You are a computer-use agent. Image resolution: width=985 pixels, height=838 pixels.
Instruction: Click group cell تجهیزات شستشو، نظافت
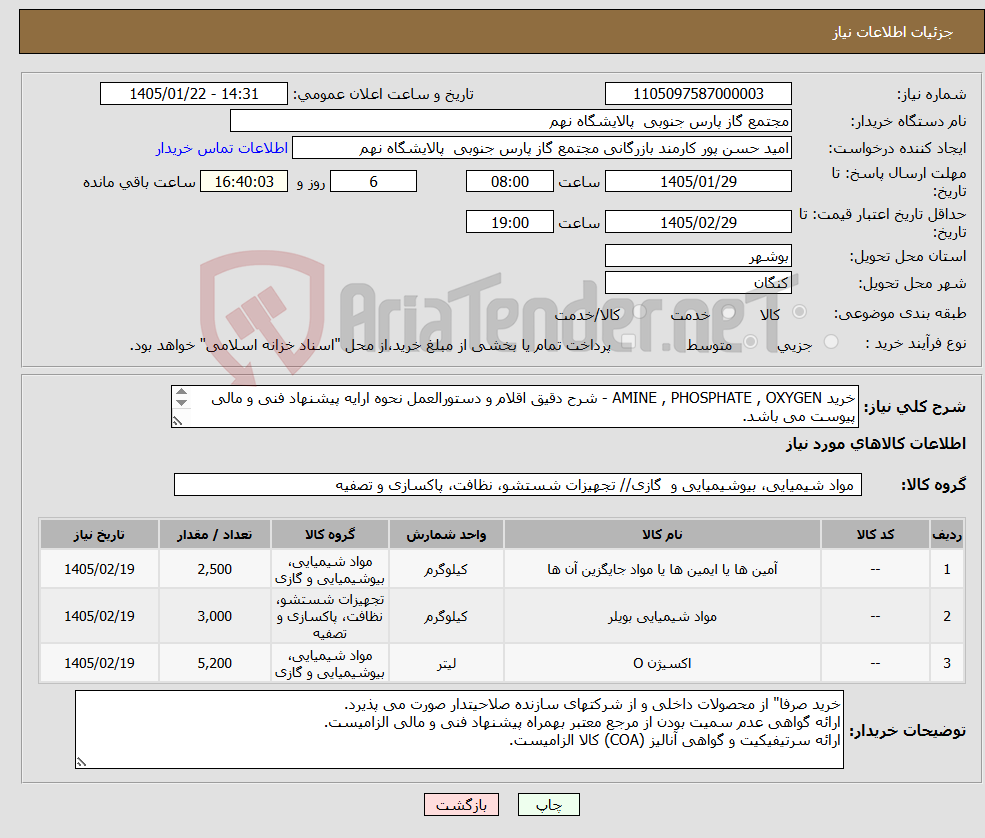pos(330,616)
